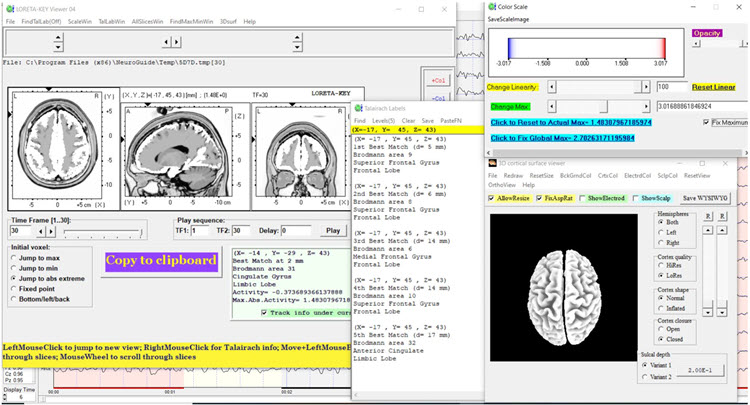The height and width of the screenshot is (405, 750).
Task: Click the blue -Col button
Action: (437, 98)
